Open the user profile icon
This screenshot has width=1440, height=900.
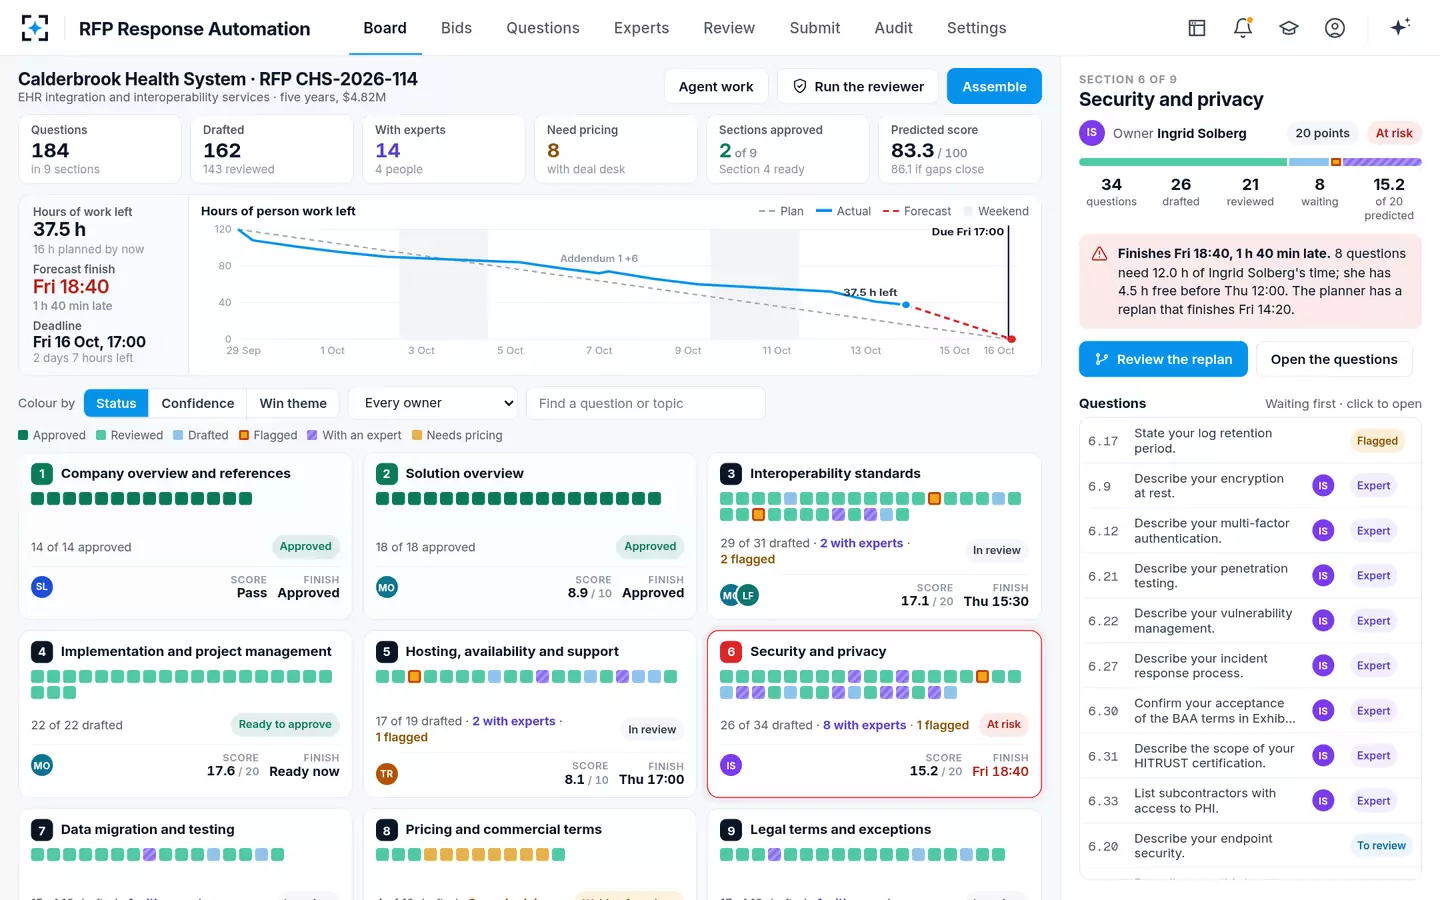coord(1335,28)
